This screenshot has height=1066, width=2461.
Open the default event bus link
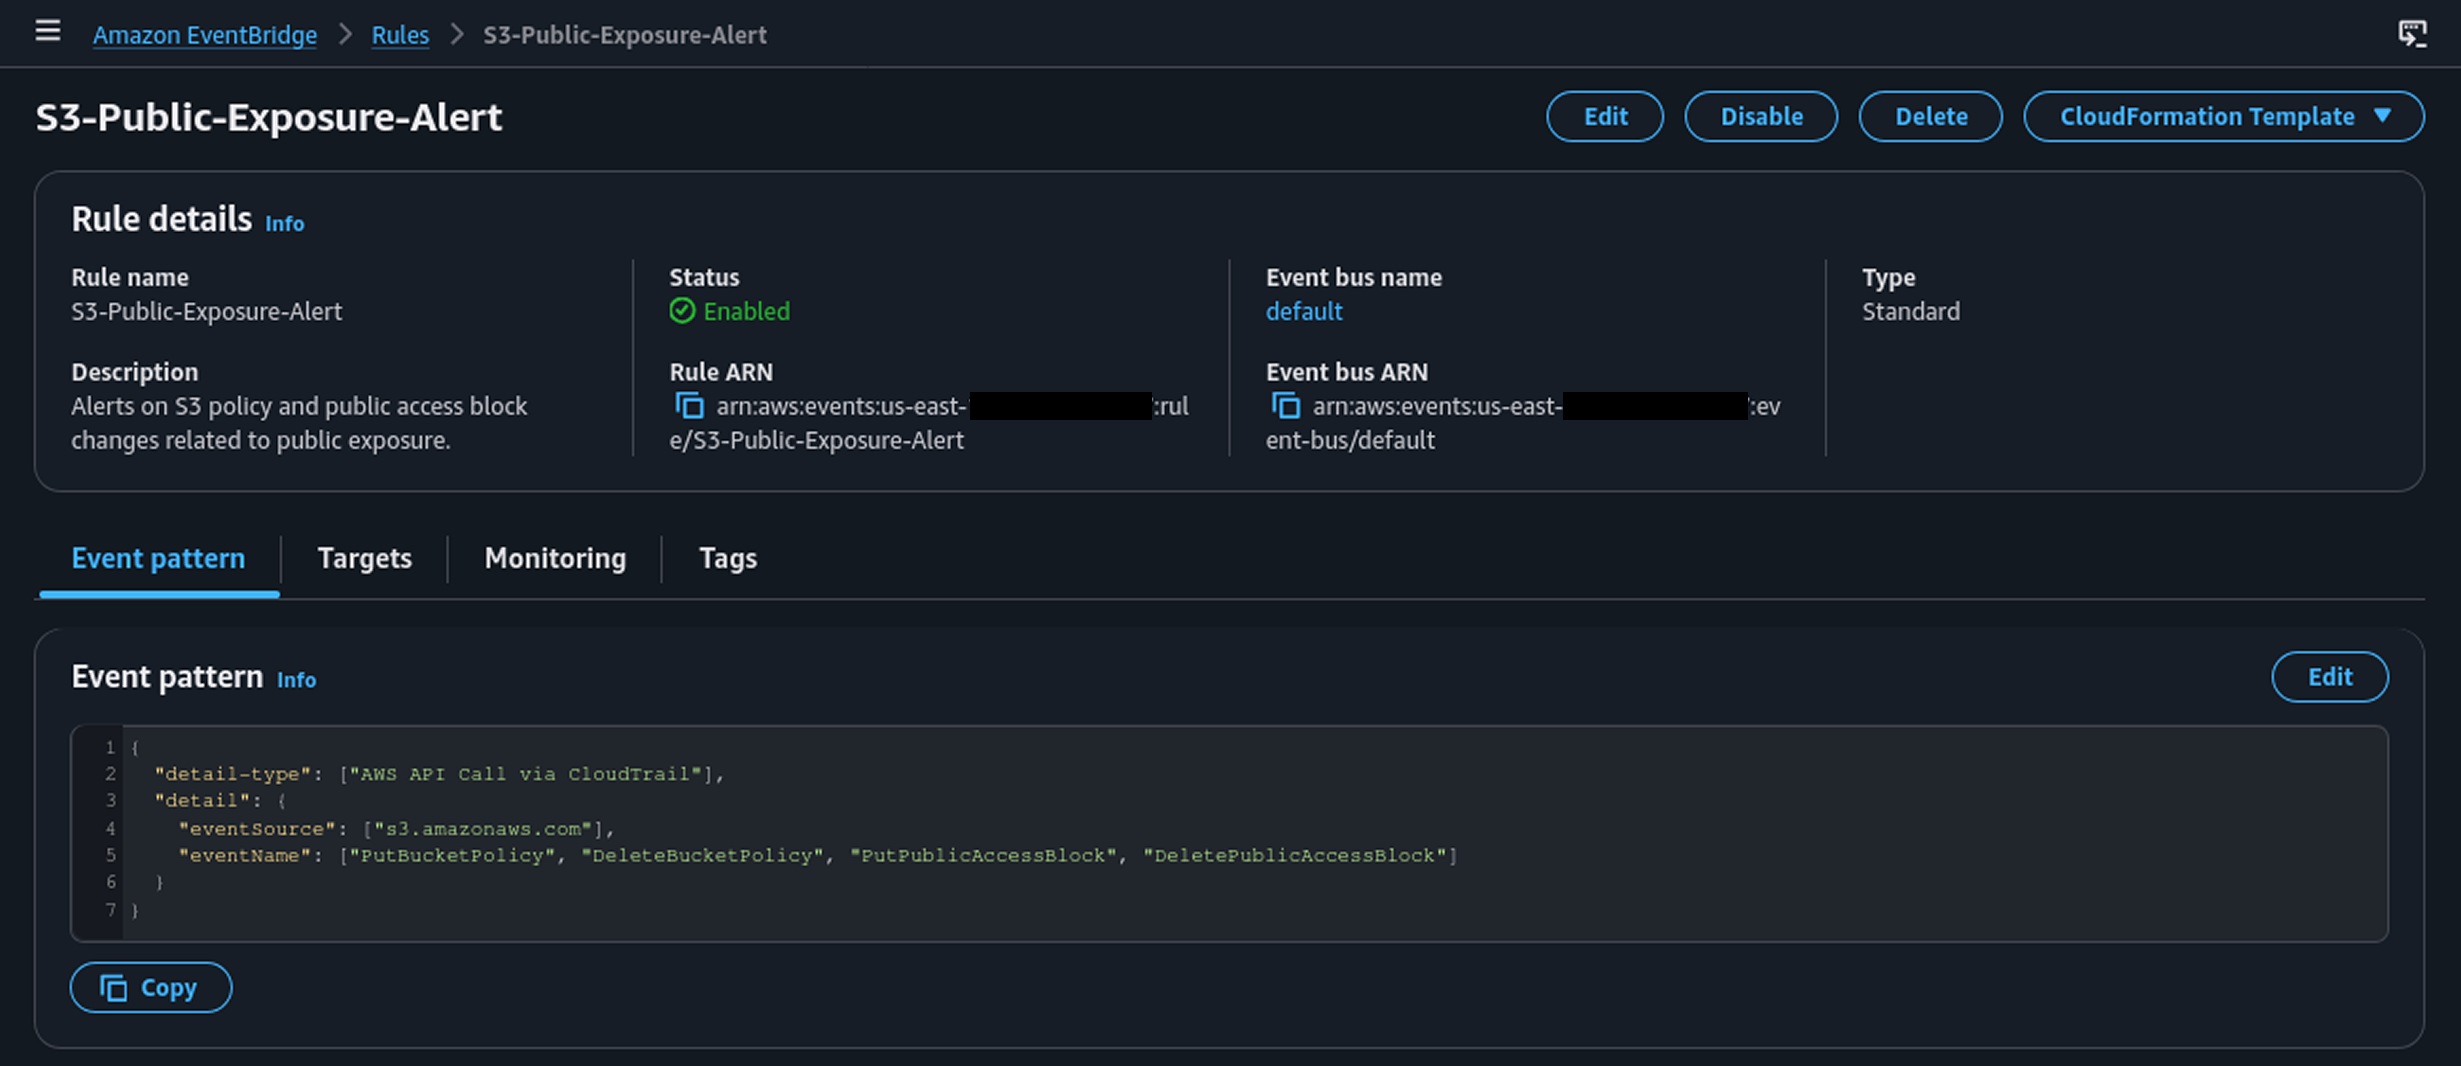(1304, 311)
